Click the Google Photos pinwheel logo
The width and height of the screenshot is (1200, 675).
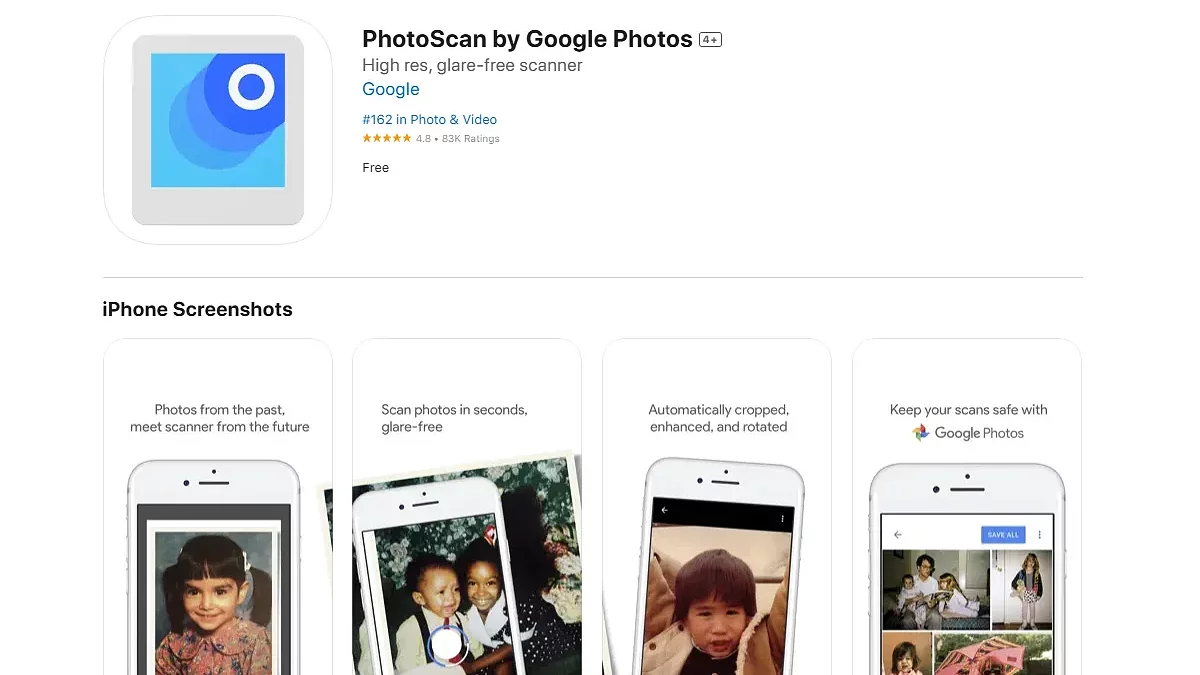pyautogui.click(x=921, y=433)
